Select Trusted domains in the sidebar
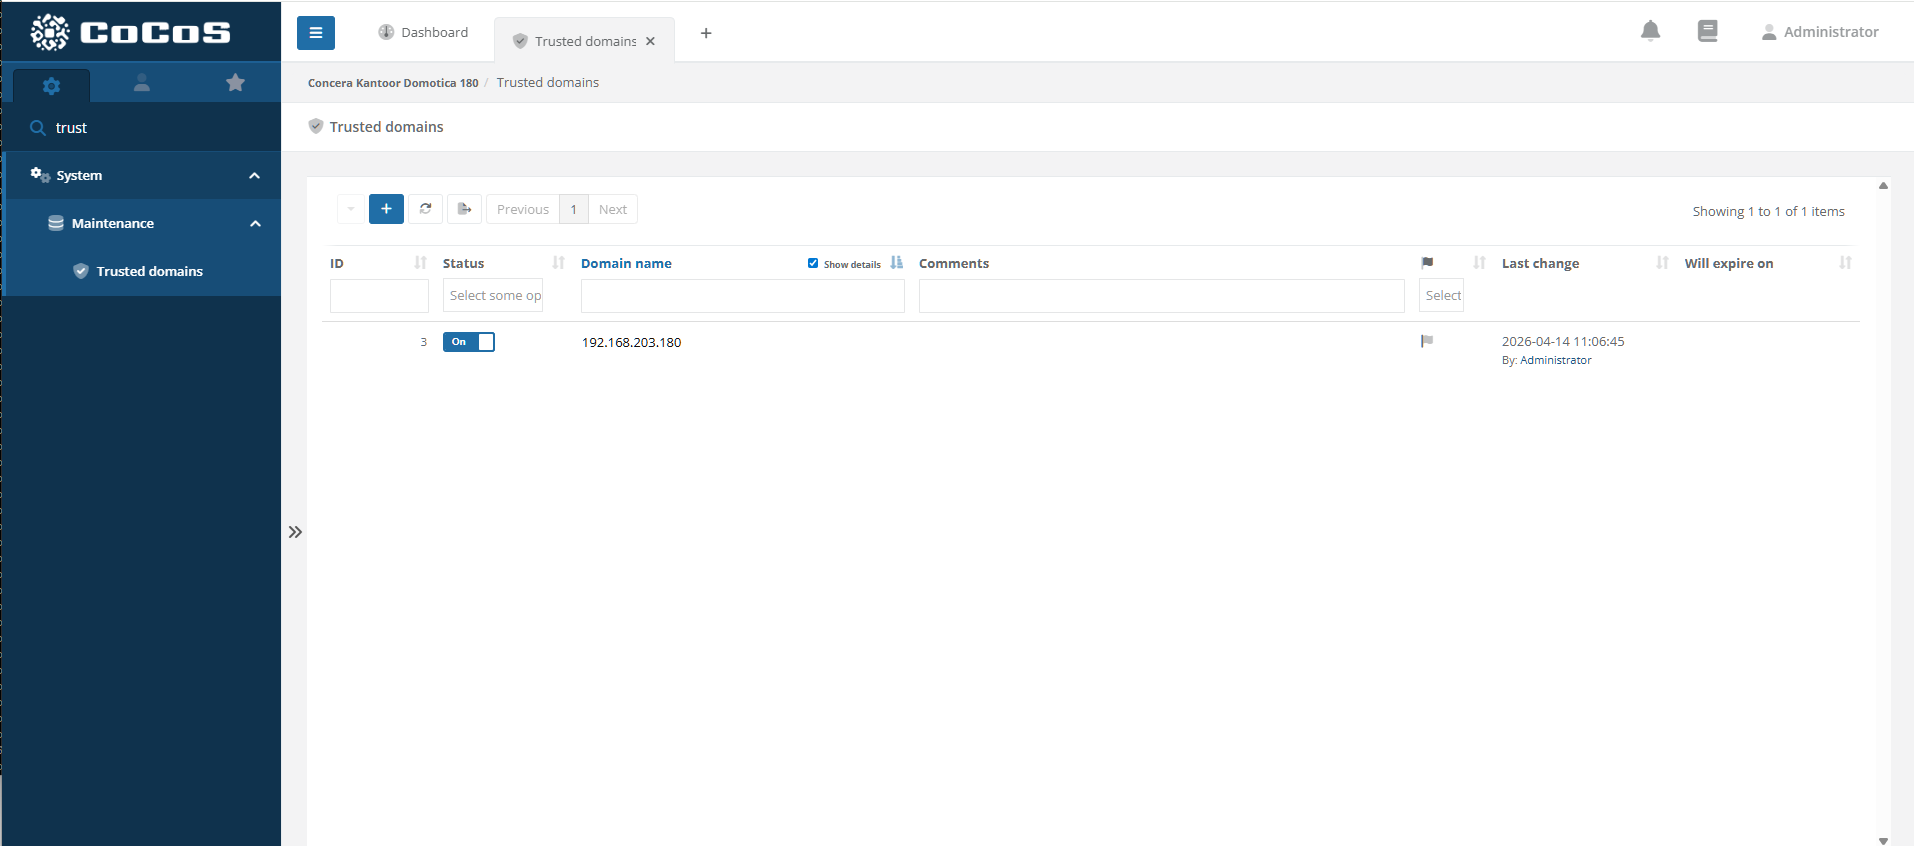 pos(149,271)
